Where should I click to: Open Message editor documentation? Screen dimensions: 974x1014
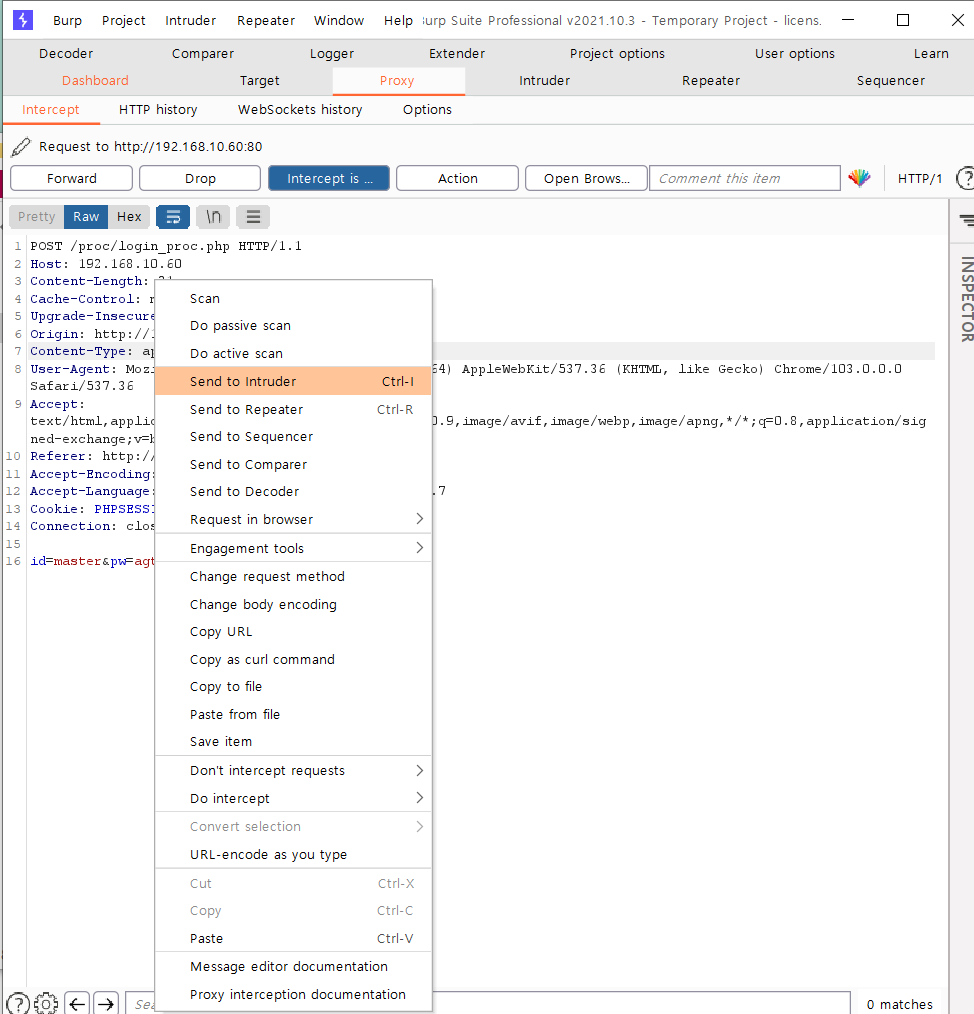click(293, 967)
